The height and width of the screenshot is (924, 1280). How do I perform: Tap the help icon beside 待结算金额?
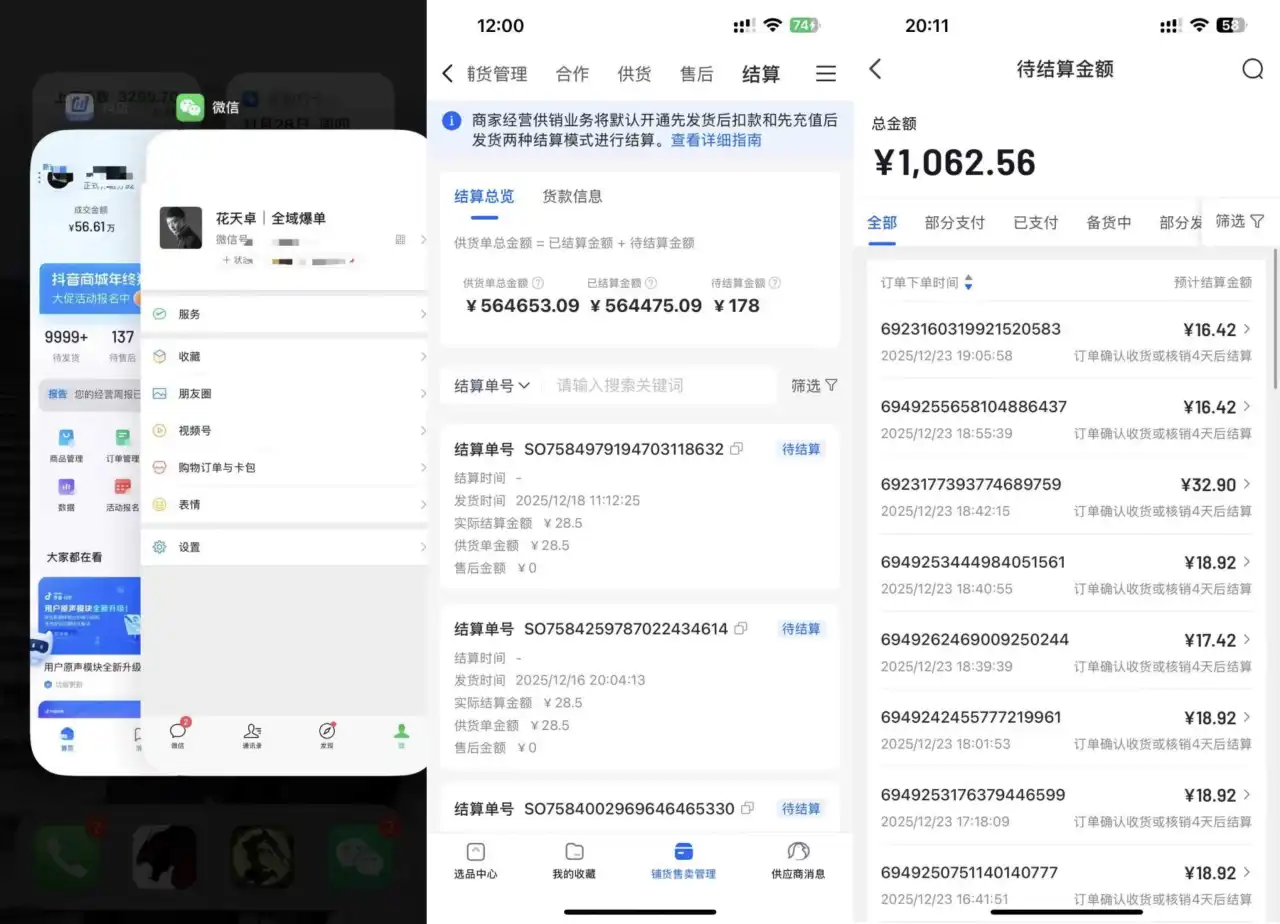[x=774, y=283]
